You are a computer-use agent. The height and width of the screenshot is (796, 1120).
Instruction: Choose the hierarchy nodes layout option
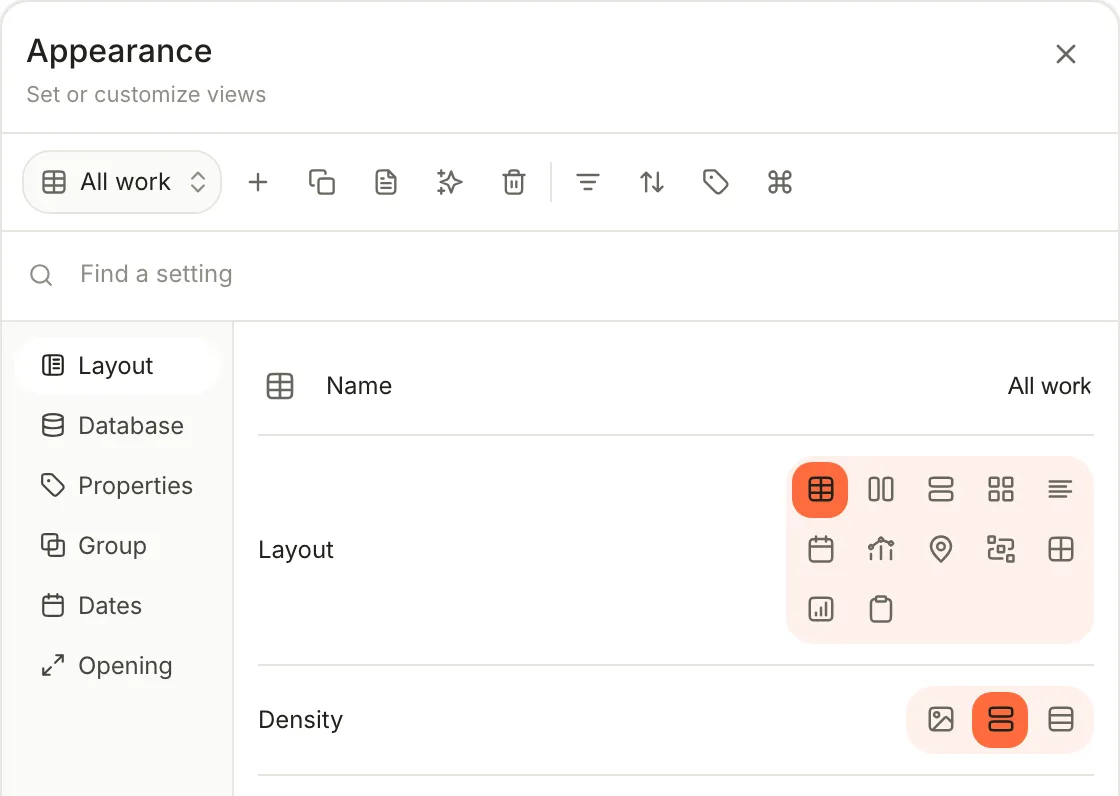point(1001,549)
